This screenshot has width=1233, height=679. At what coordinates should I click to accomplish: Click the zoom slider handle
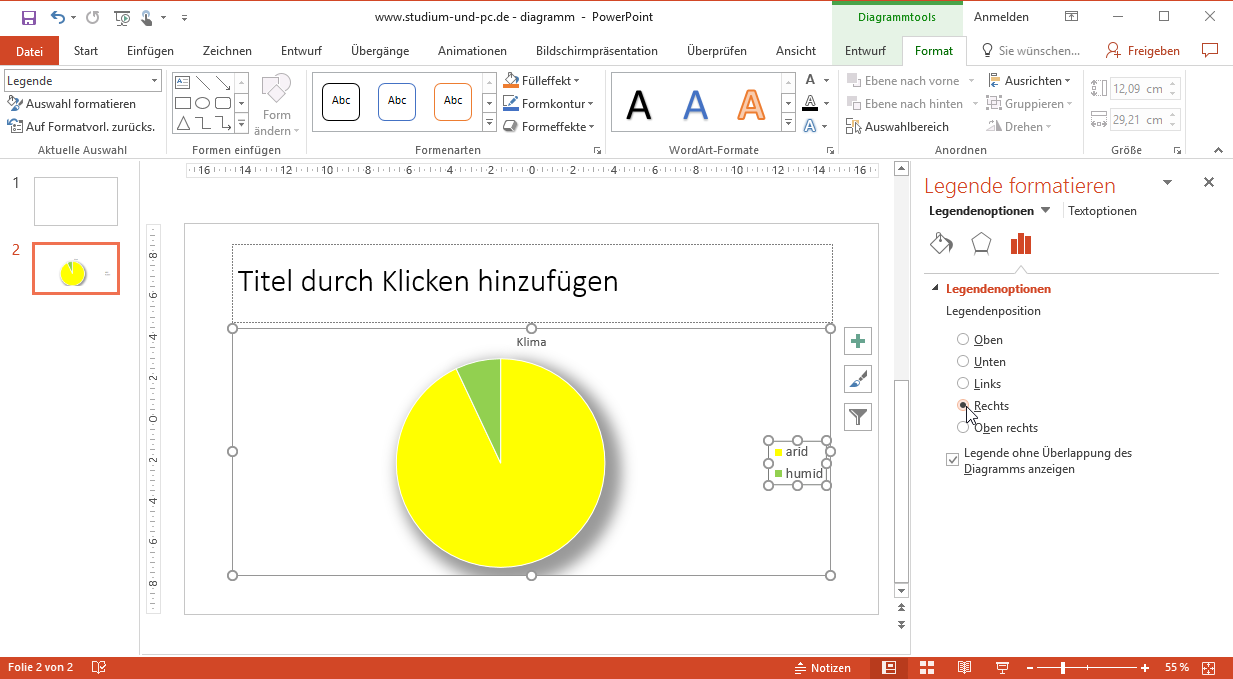point(1062,668)
